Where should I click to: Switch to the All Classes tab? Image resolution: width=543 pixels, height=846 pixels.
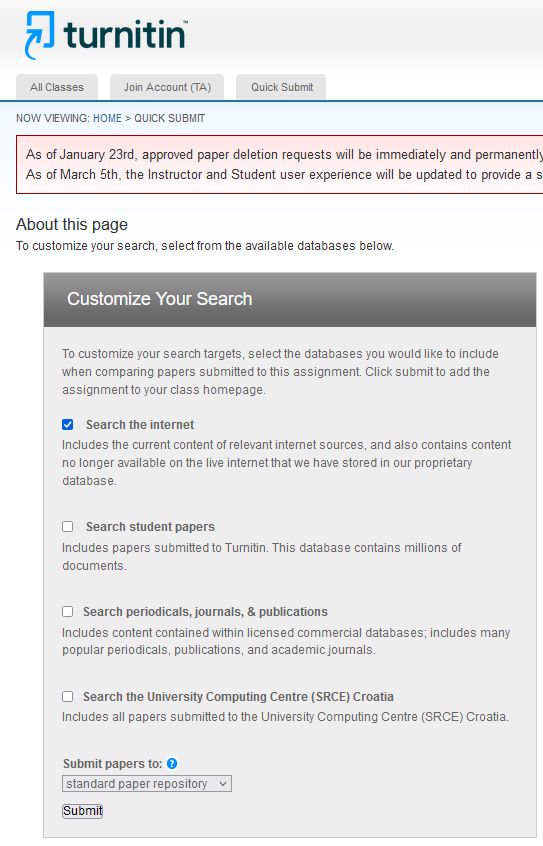pos(57,87)
